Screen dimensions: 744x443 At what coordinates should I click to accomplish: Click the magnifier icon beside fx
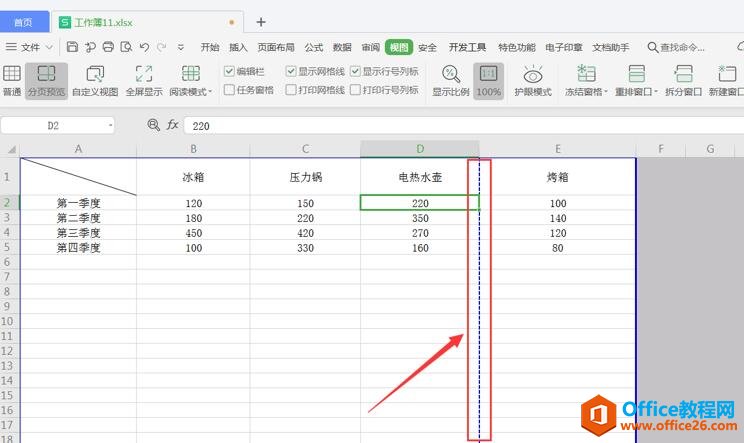[153, 125]
